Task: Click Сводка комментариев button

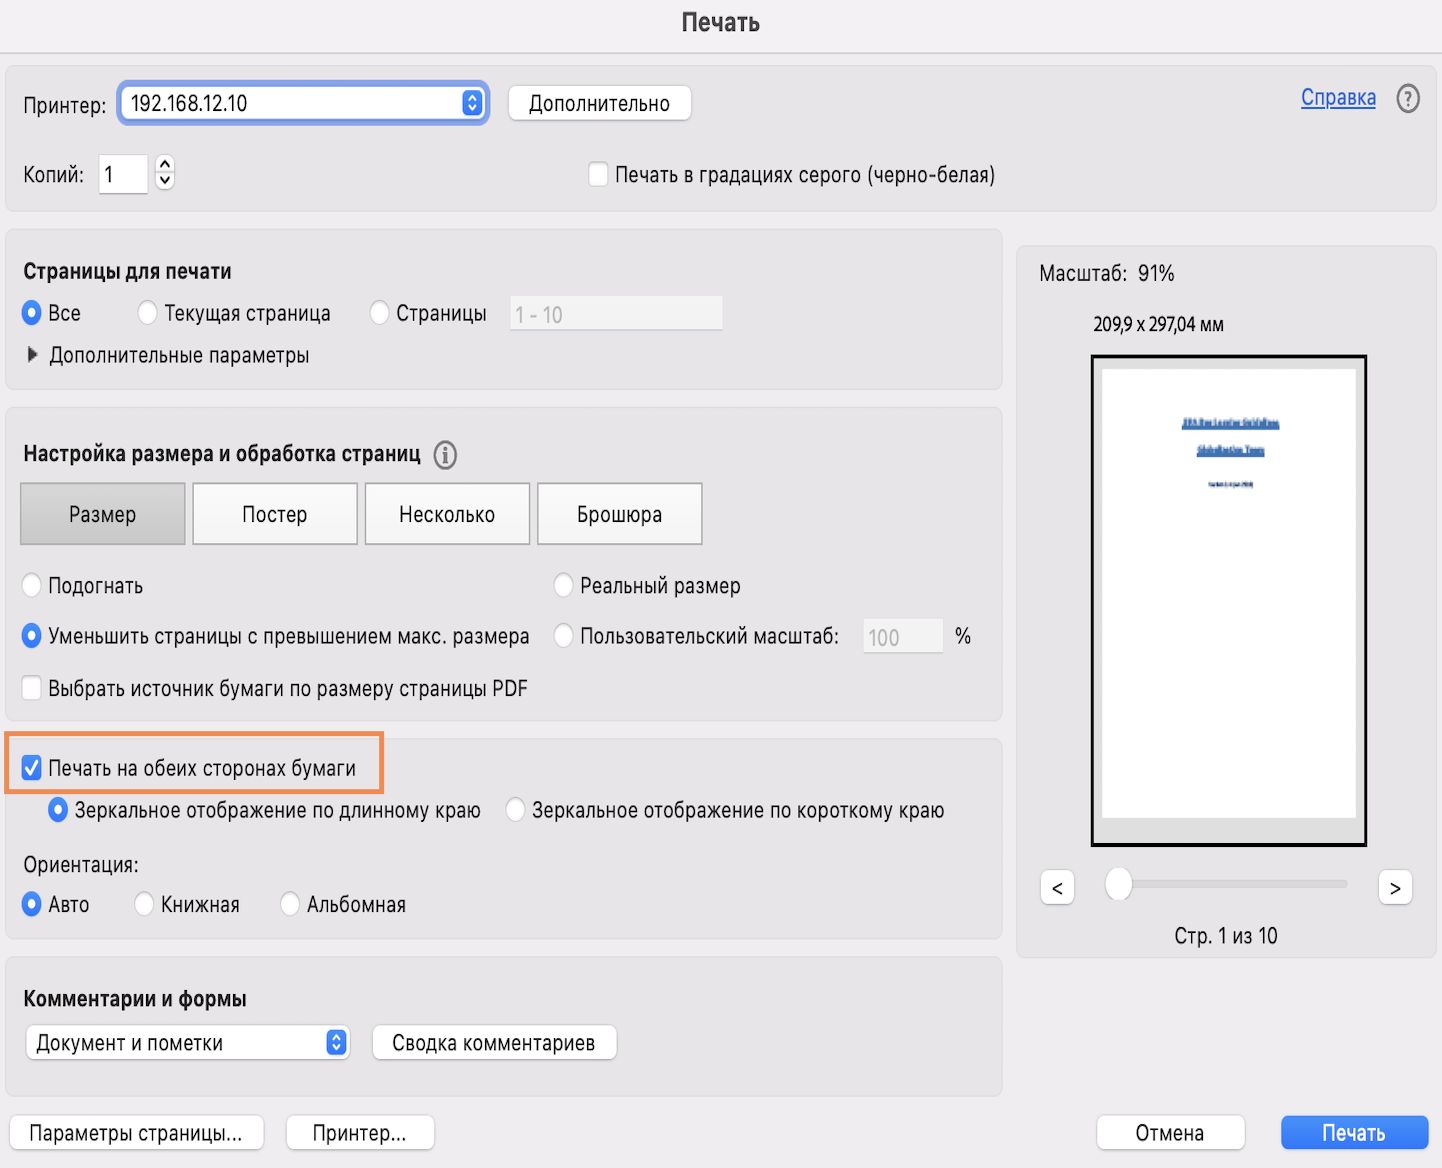Action: tap(494, 1043)
